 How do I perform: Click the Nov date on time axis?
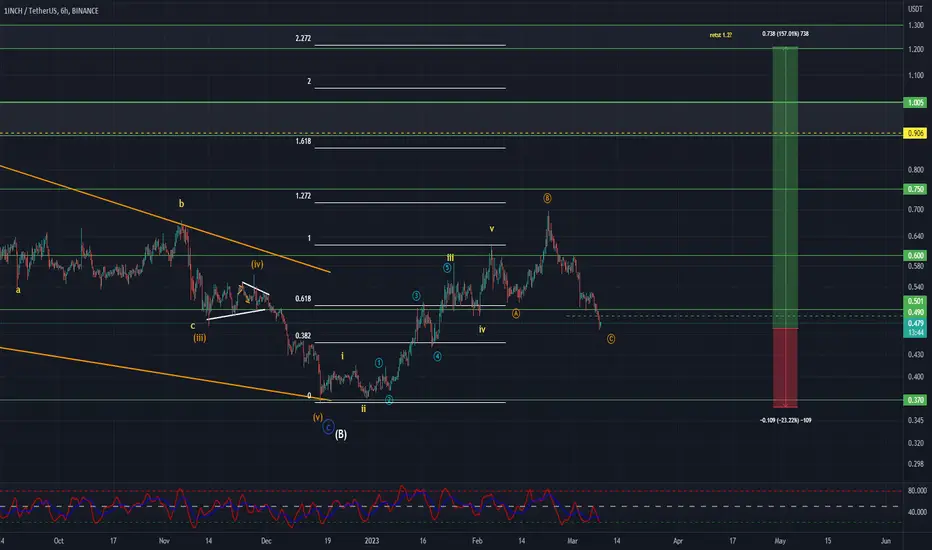click(164, 540)
